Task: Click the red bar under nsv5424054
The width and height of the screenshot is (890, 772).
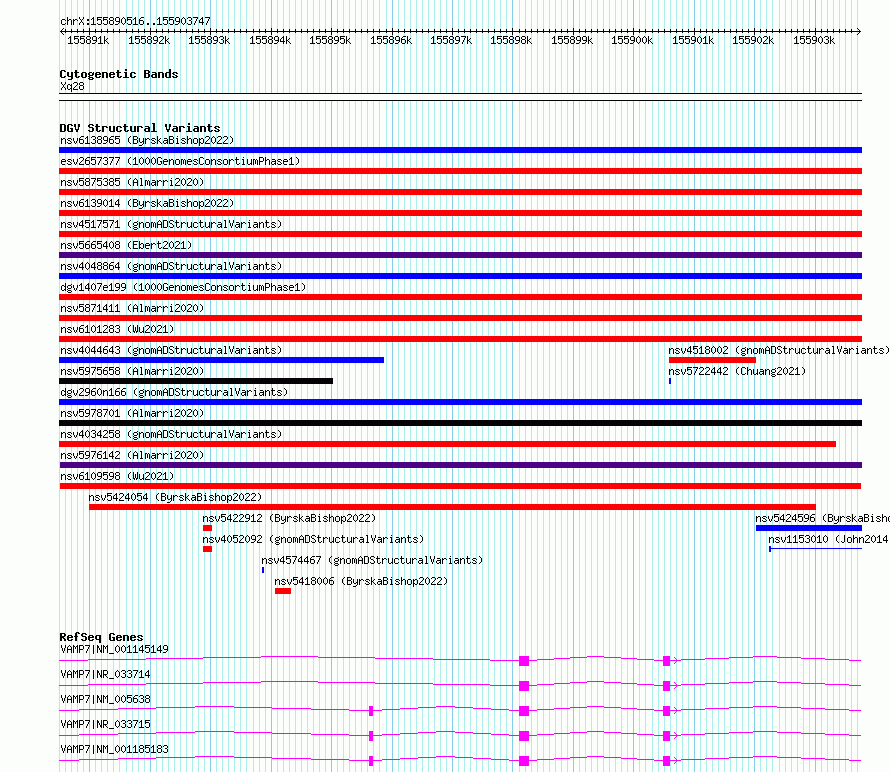Action: [452, 507]
